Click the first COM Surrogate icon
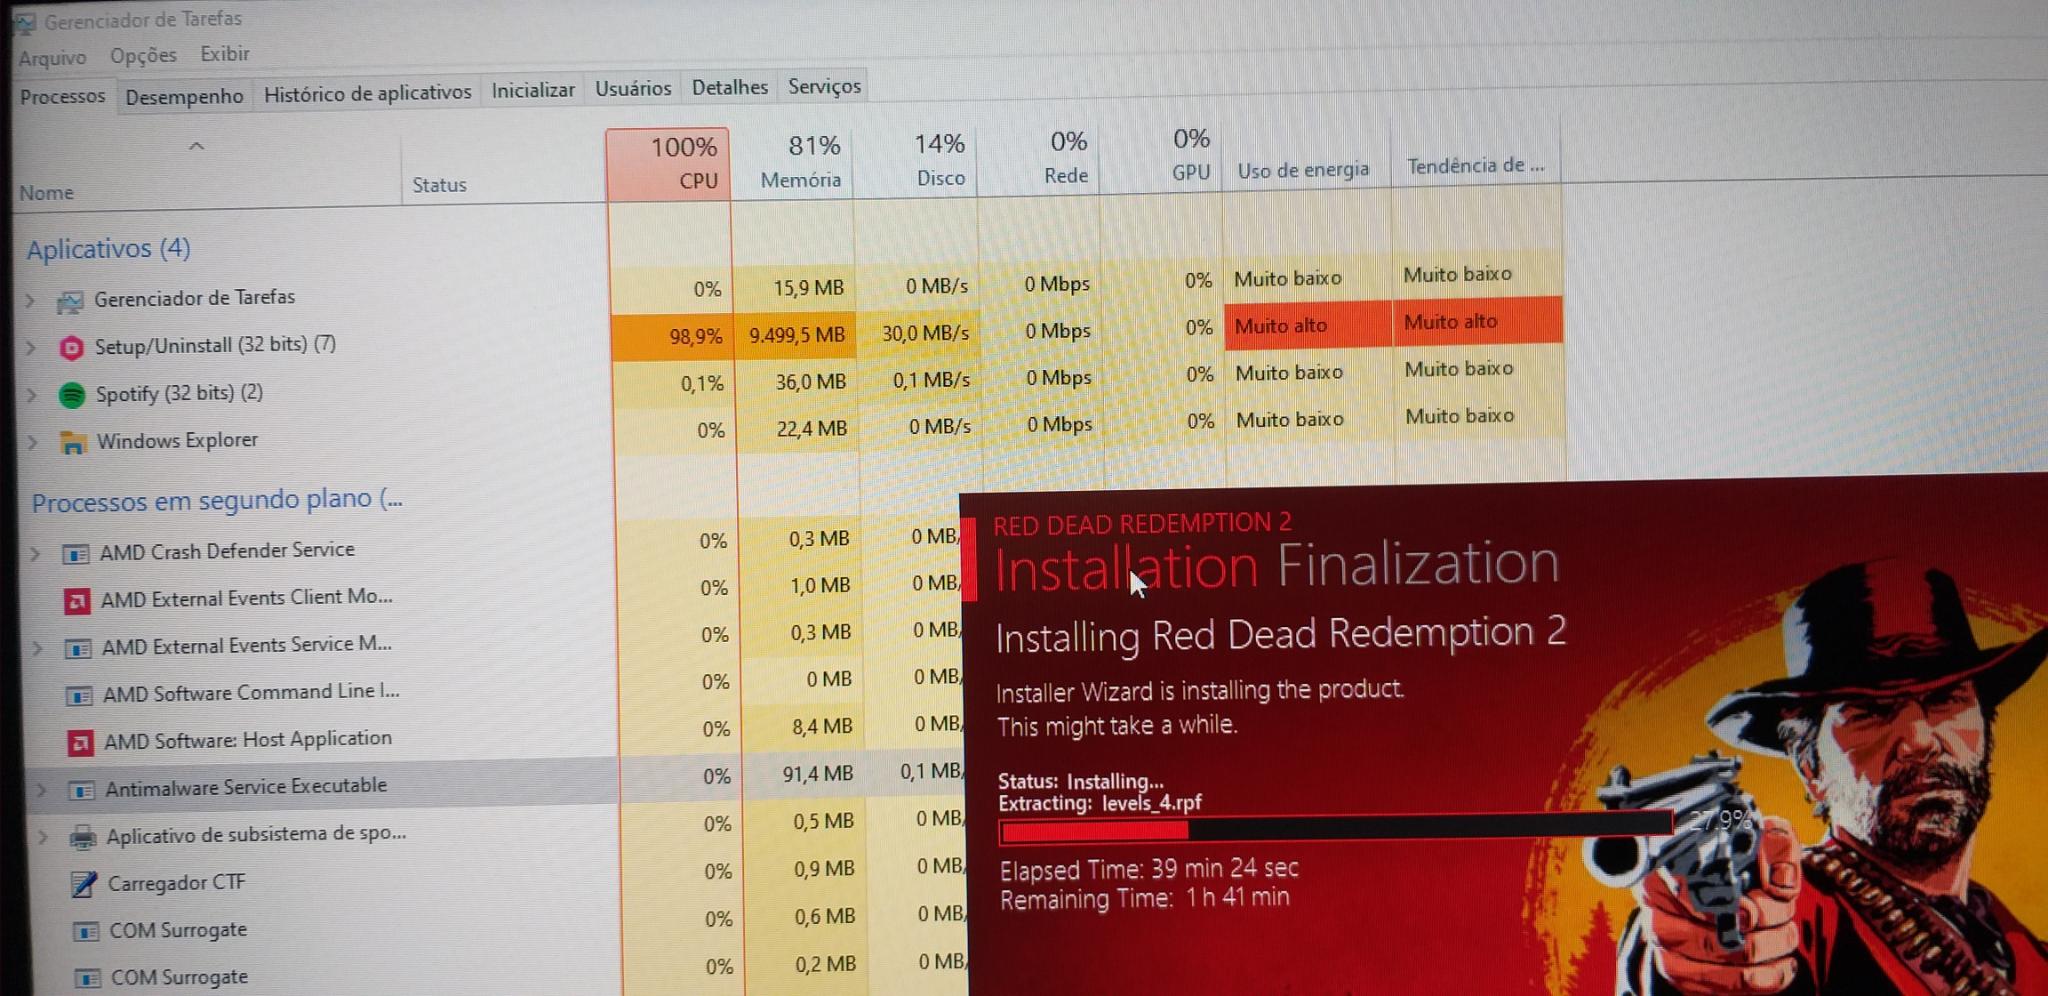The image size is (2048, 996). tap(87, 932)
